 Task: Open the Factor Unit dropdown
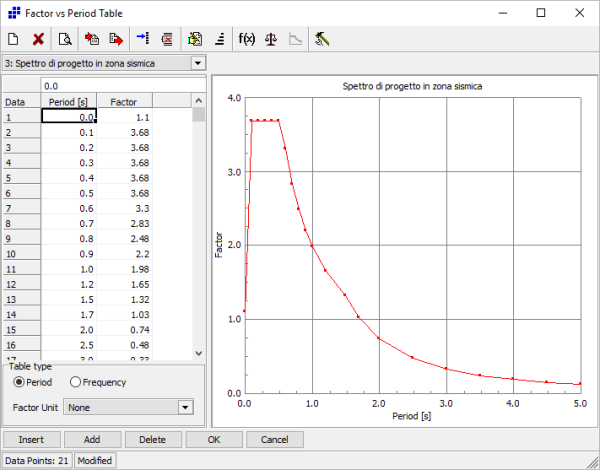click(x=184, y=407)
